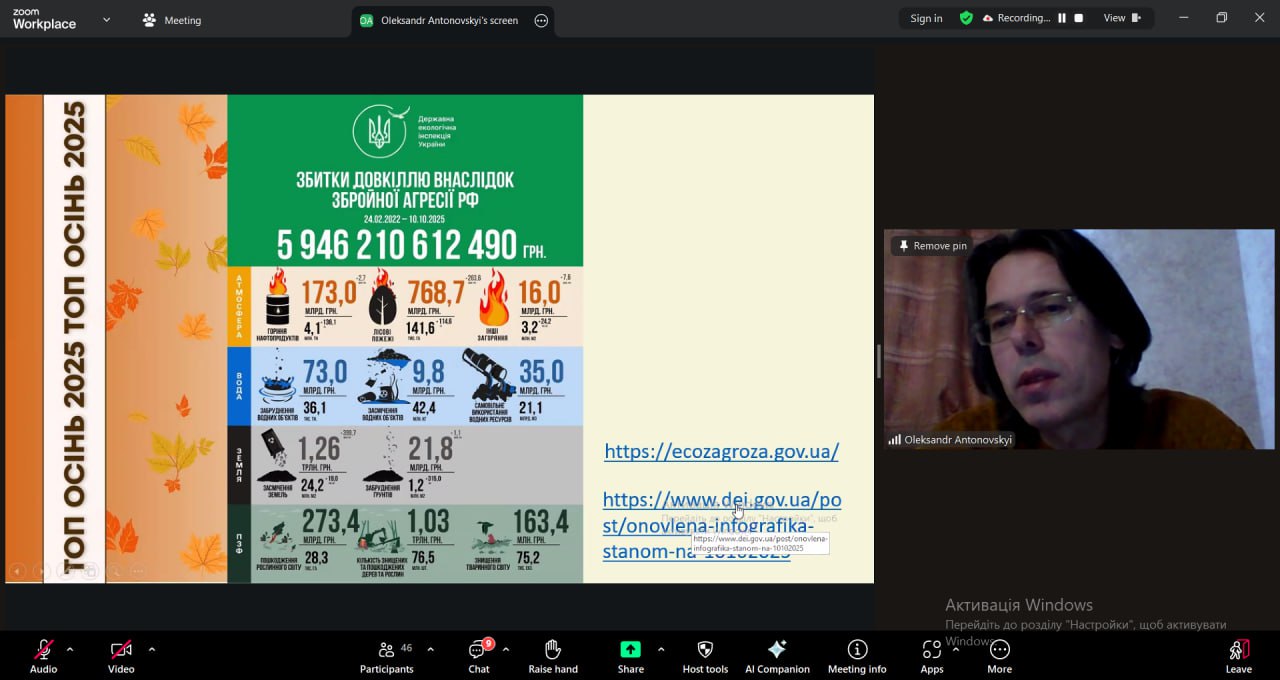Select the Meeting tab

(171, 20)
